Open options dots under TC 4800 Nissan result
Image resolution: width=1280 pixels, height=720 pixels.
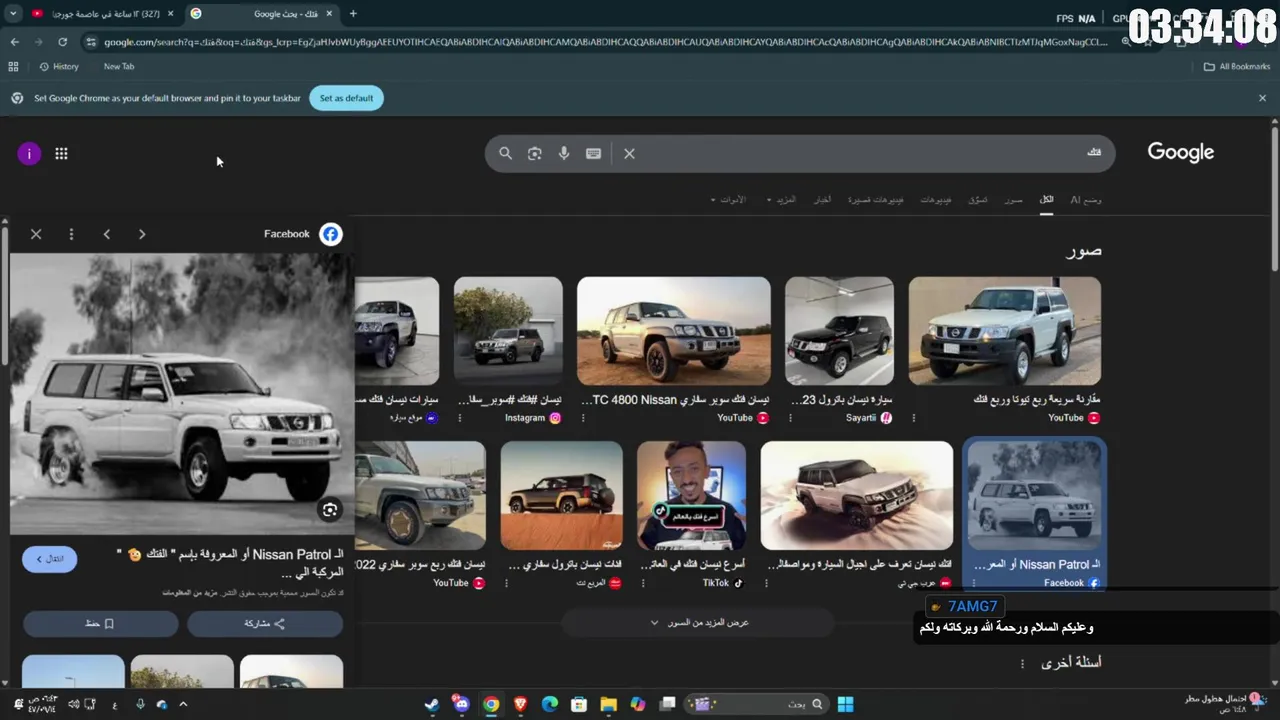[x=583, y=418]
